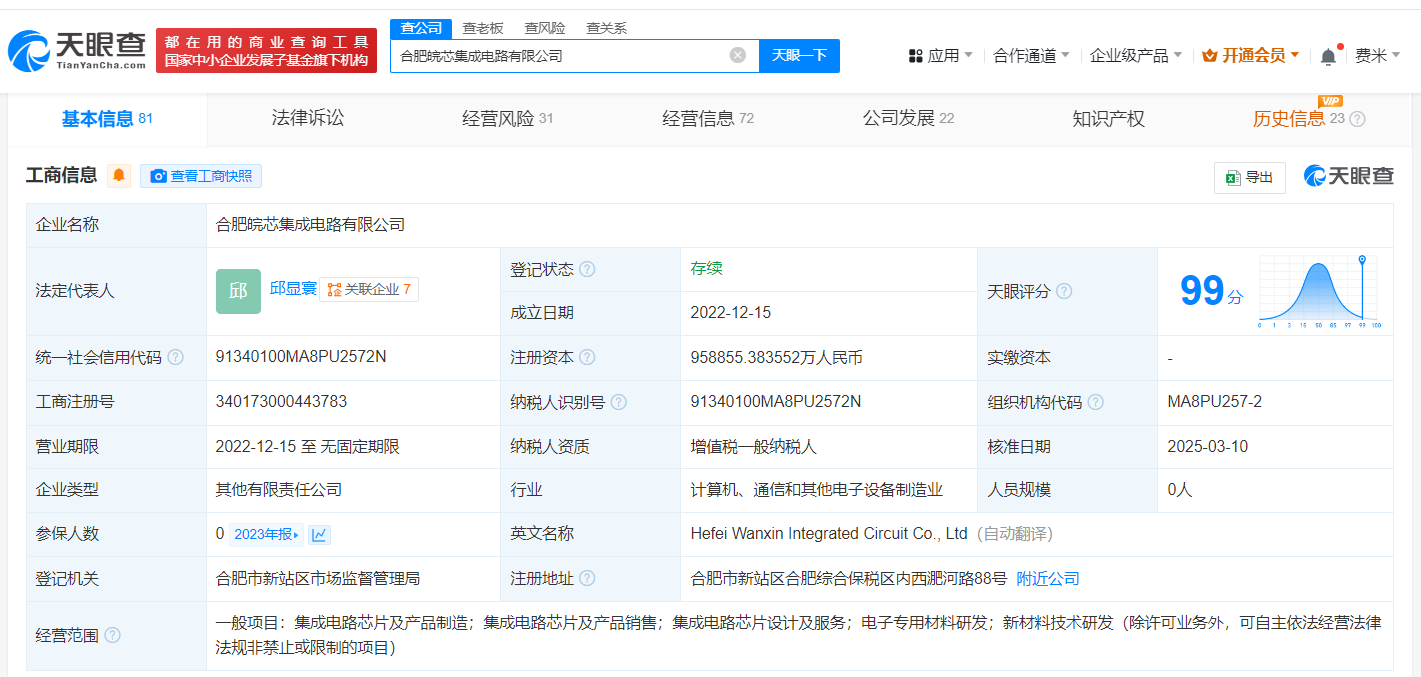Screen dimensions: 1421x677
Task: Click the help icon next to 统一社会信用代码
Action: click(x=176, y=357)
